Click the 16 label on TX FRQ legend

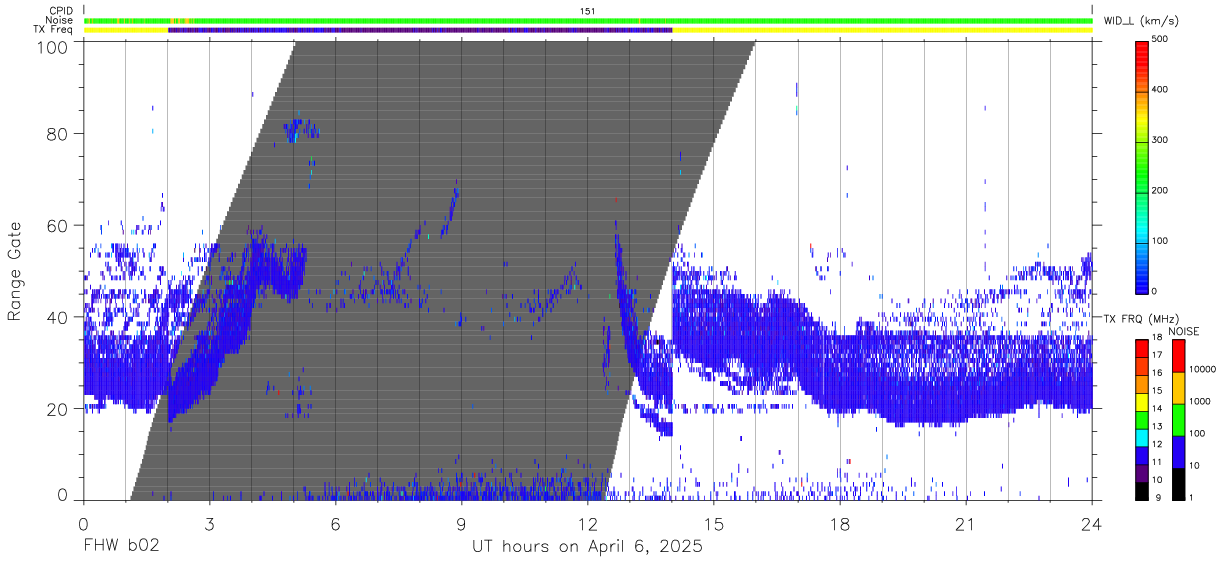click(x=1157, y=373)
